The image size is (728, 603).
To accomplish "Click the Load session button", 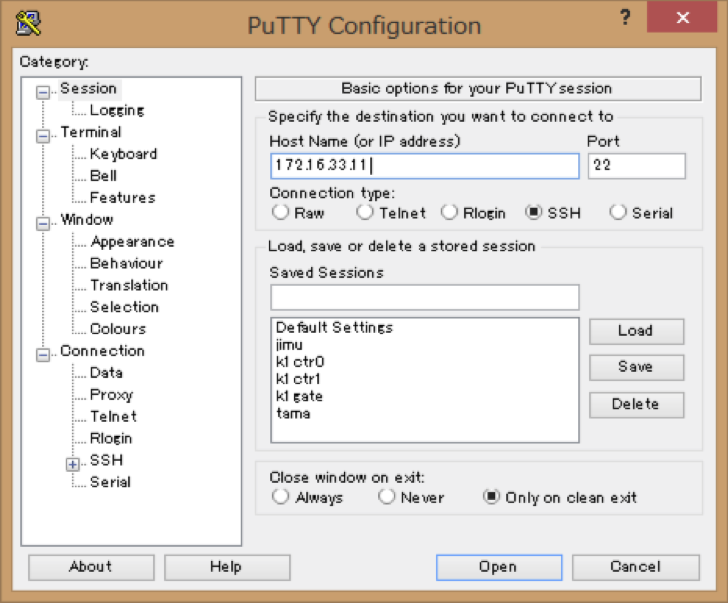I will [x=636, y=331].
